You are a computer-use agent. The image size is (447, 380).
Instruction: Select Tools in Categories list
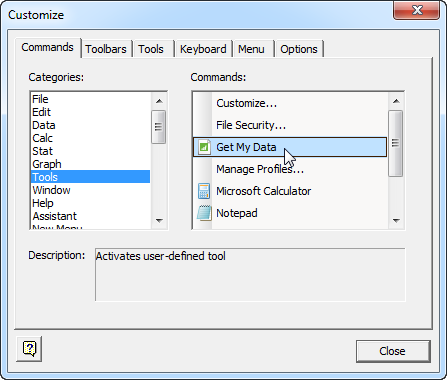[90, 177]
